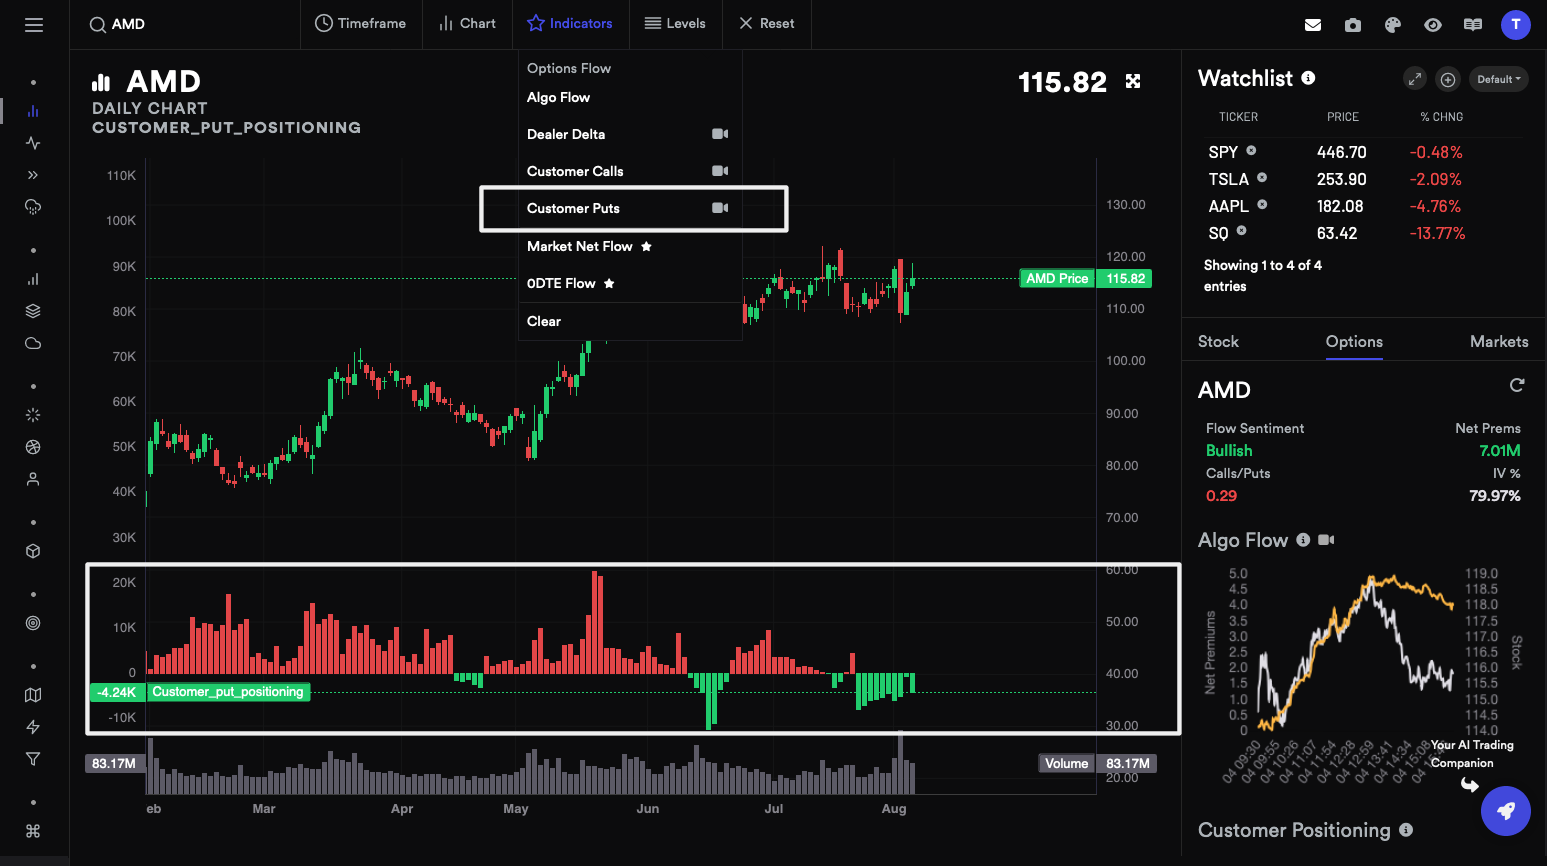This screenshot has width=1547, height=866.
Task: Click the folded map sidebar icon
Action: tap(33, 695)
